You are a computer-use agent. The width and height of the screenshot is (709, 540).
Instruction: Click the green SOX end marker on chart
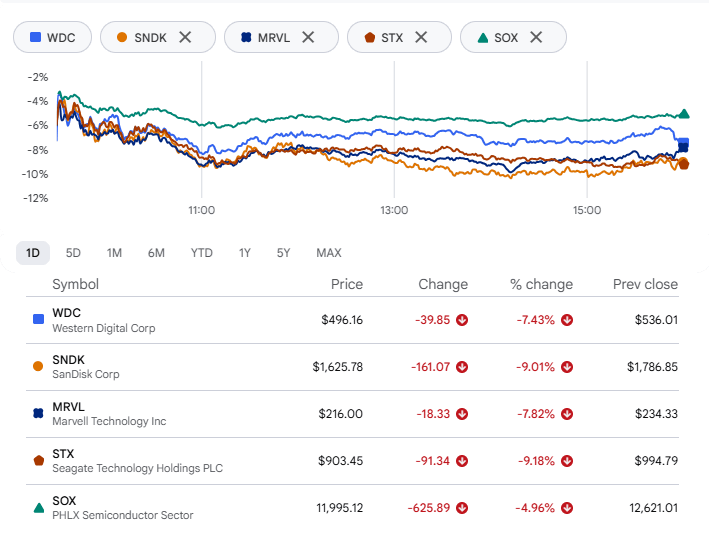tap(684, 114)
